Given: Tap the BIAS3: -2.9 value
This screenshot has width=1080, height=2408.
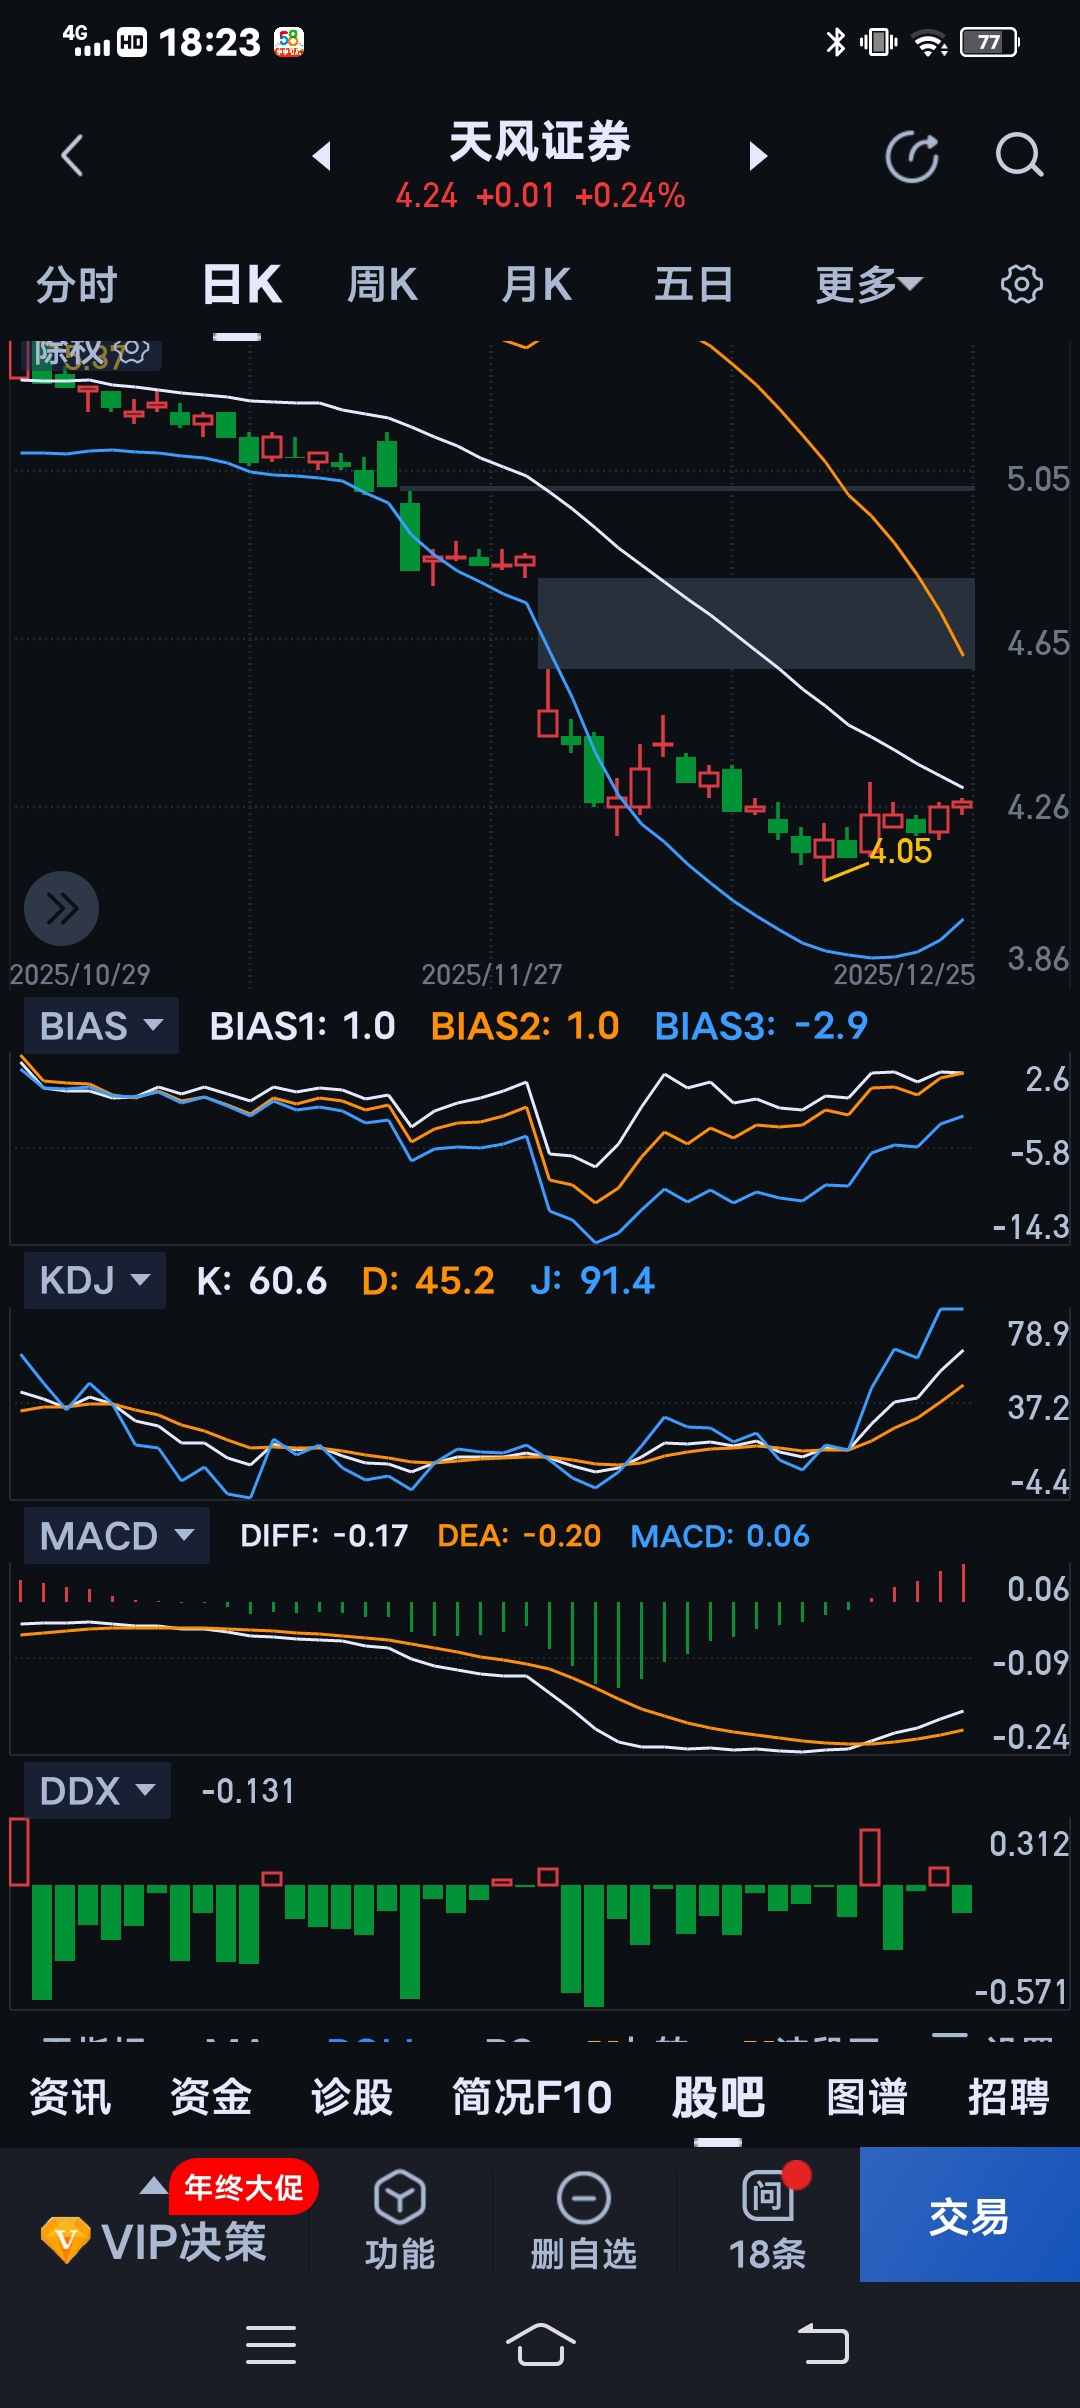Looking at the screenshot, I should coord(761,1026).
